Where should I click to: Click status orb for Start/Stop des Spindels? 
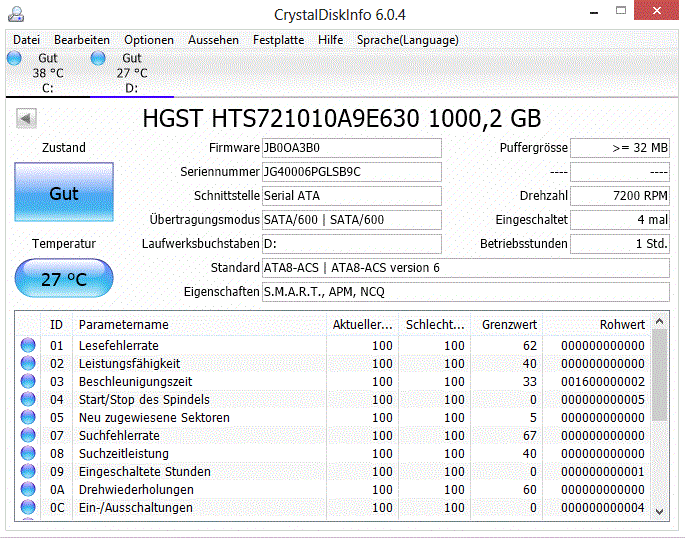tap(28, 399)
